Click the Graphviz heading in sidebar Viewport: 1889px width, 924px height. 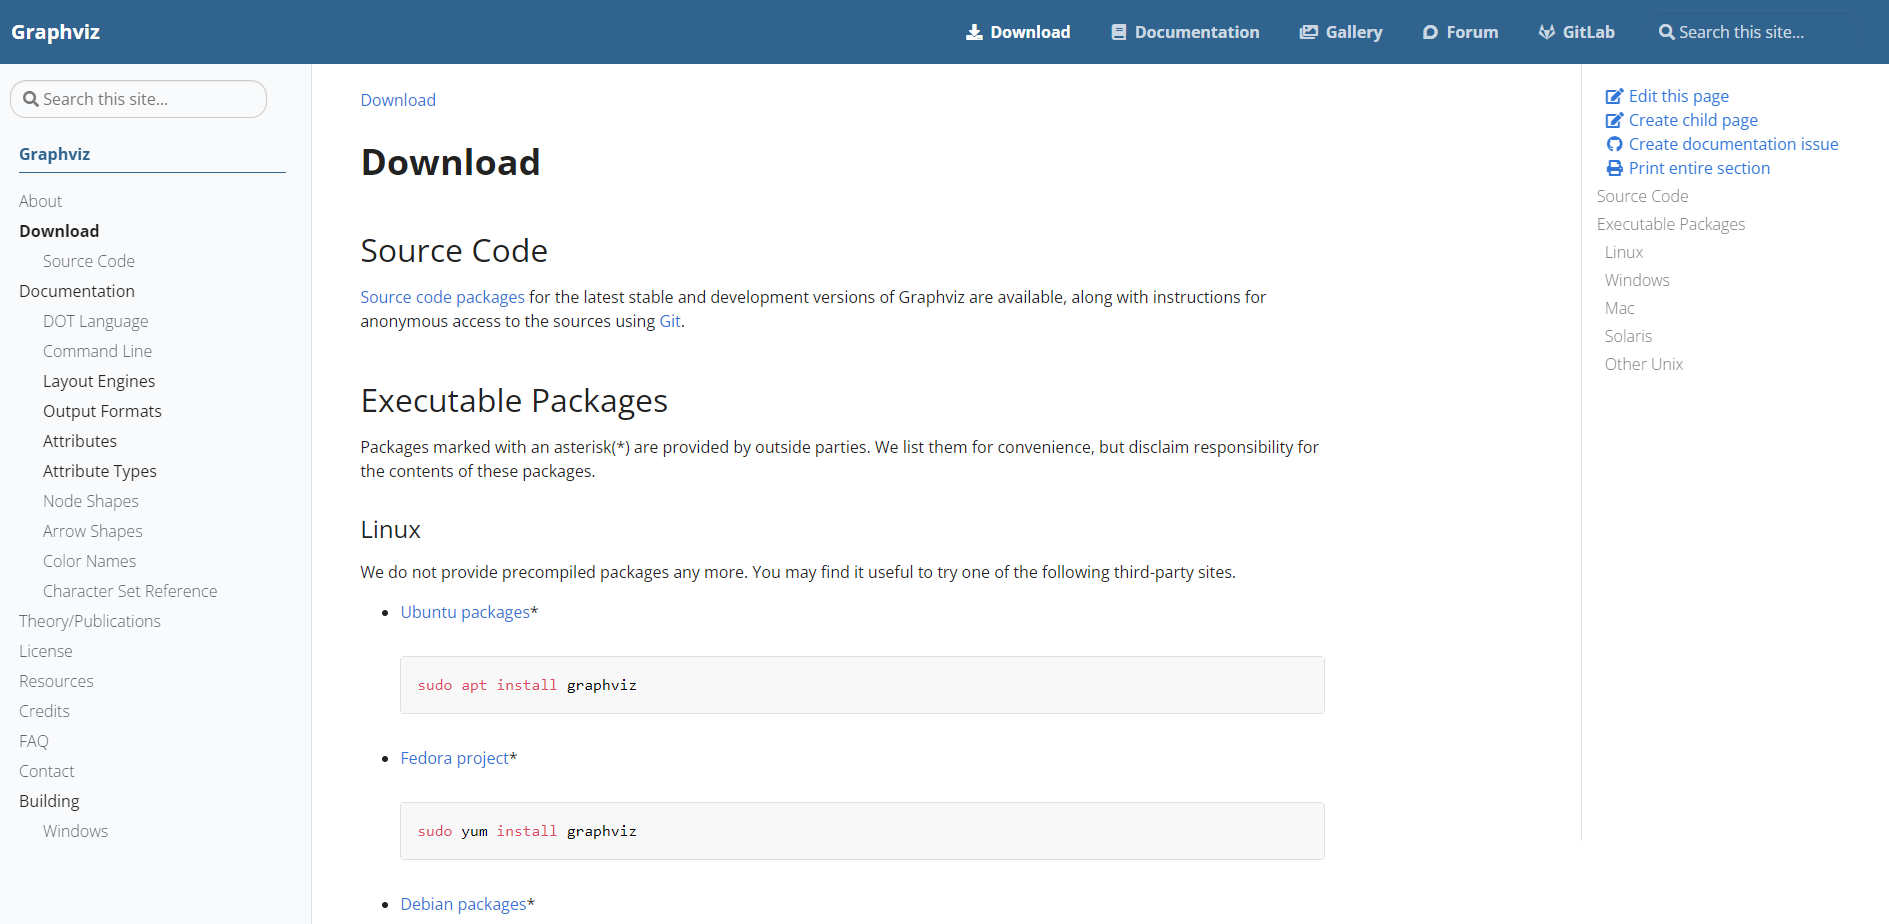click(54, 154)
